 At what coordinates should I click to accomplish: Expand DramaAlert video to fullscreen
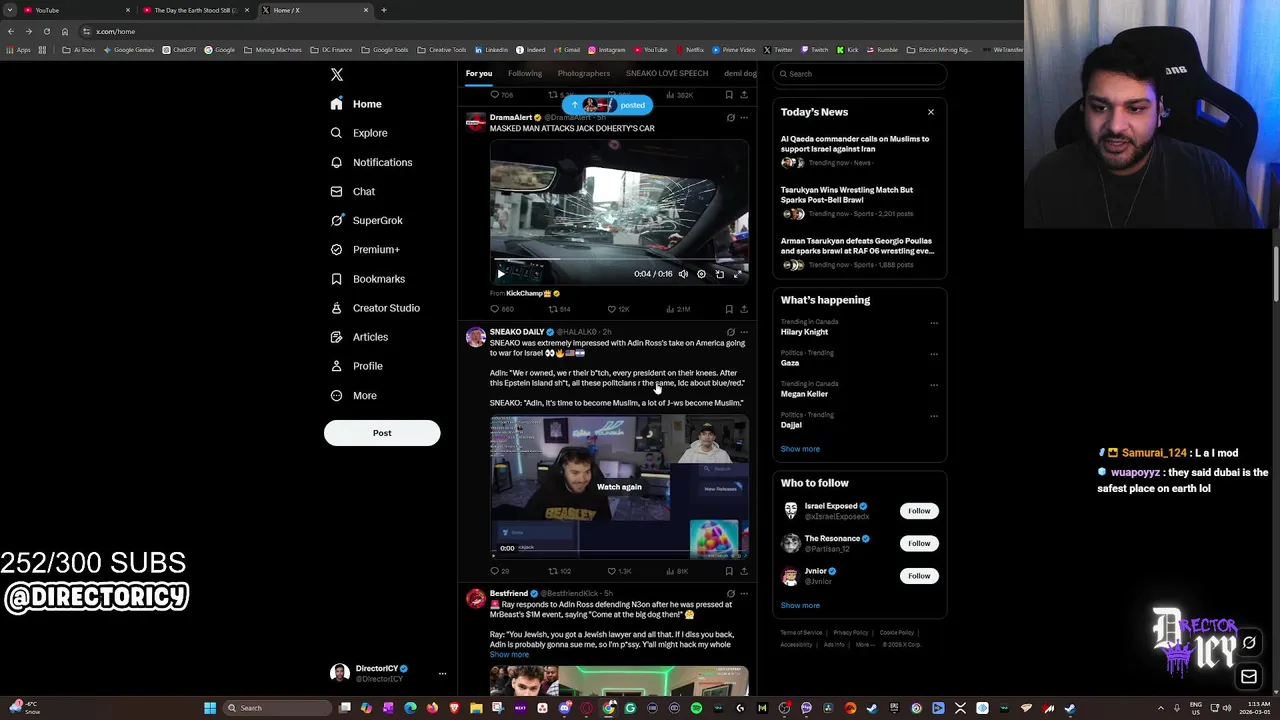click(x=737, y=274)
